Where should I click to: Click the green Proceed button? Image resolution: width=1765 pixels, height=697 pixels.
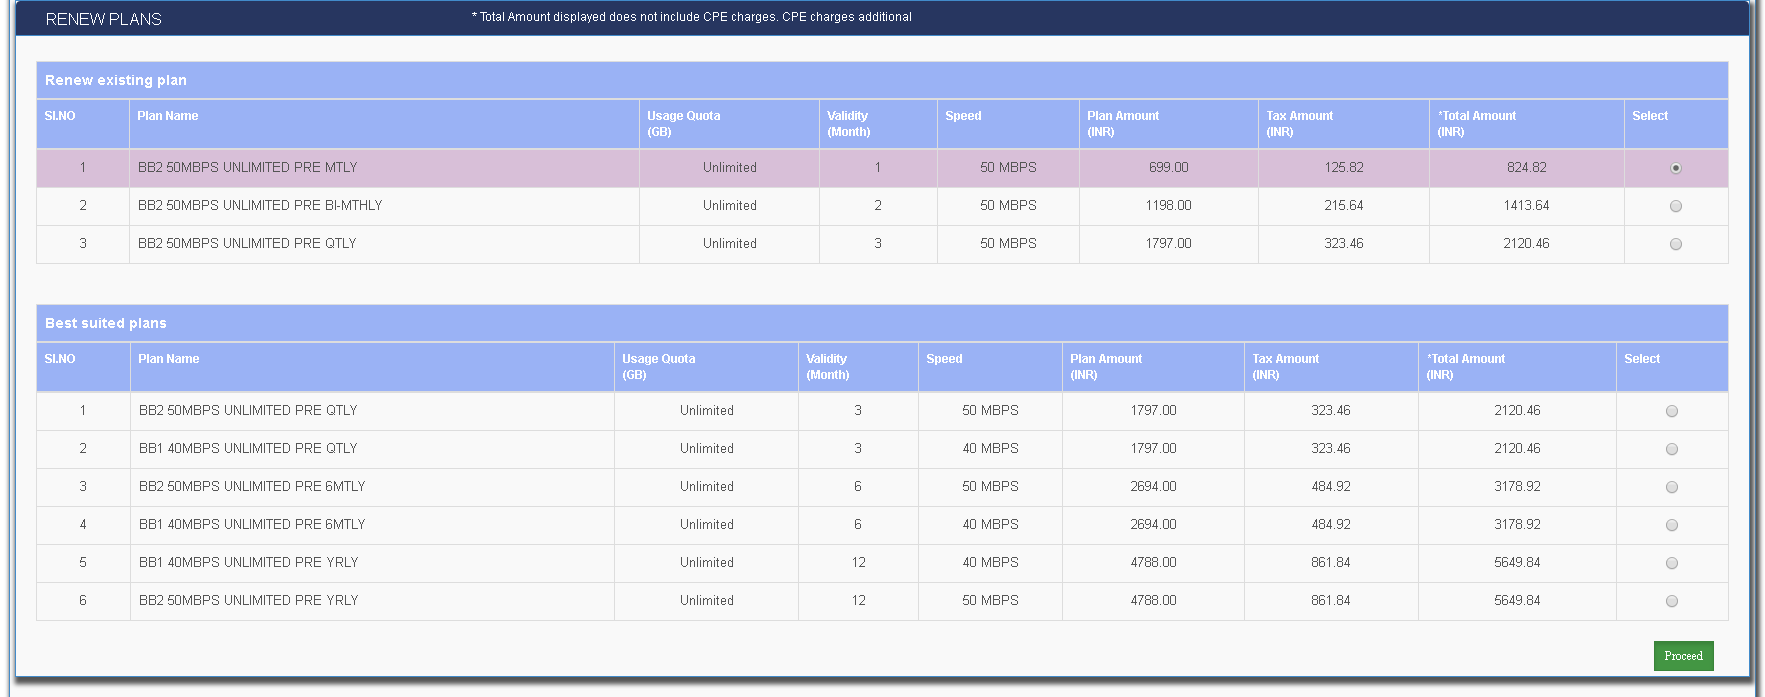[x=1683, y=656]
